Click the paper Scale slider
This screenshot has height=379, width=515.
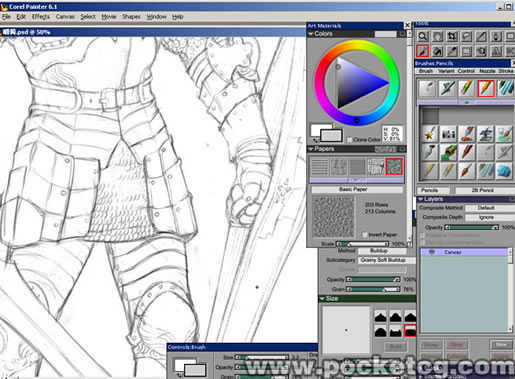pyautogui.click(x=362, y=244)
